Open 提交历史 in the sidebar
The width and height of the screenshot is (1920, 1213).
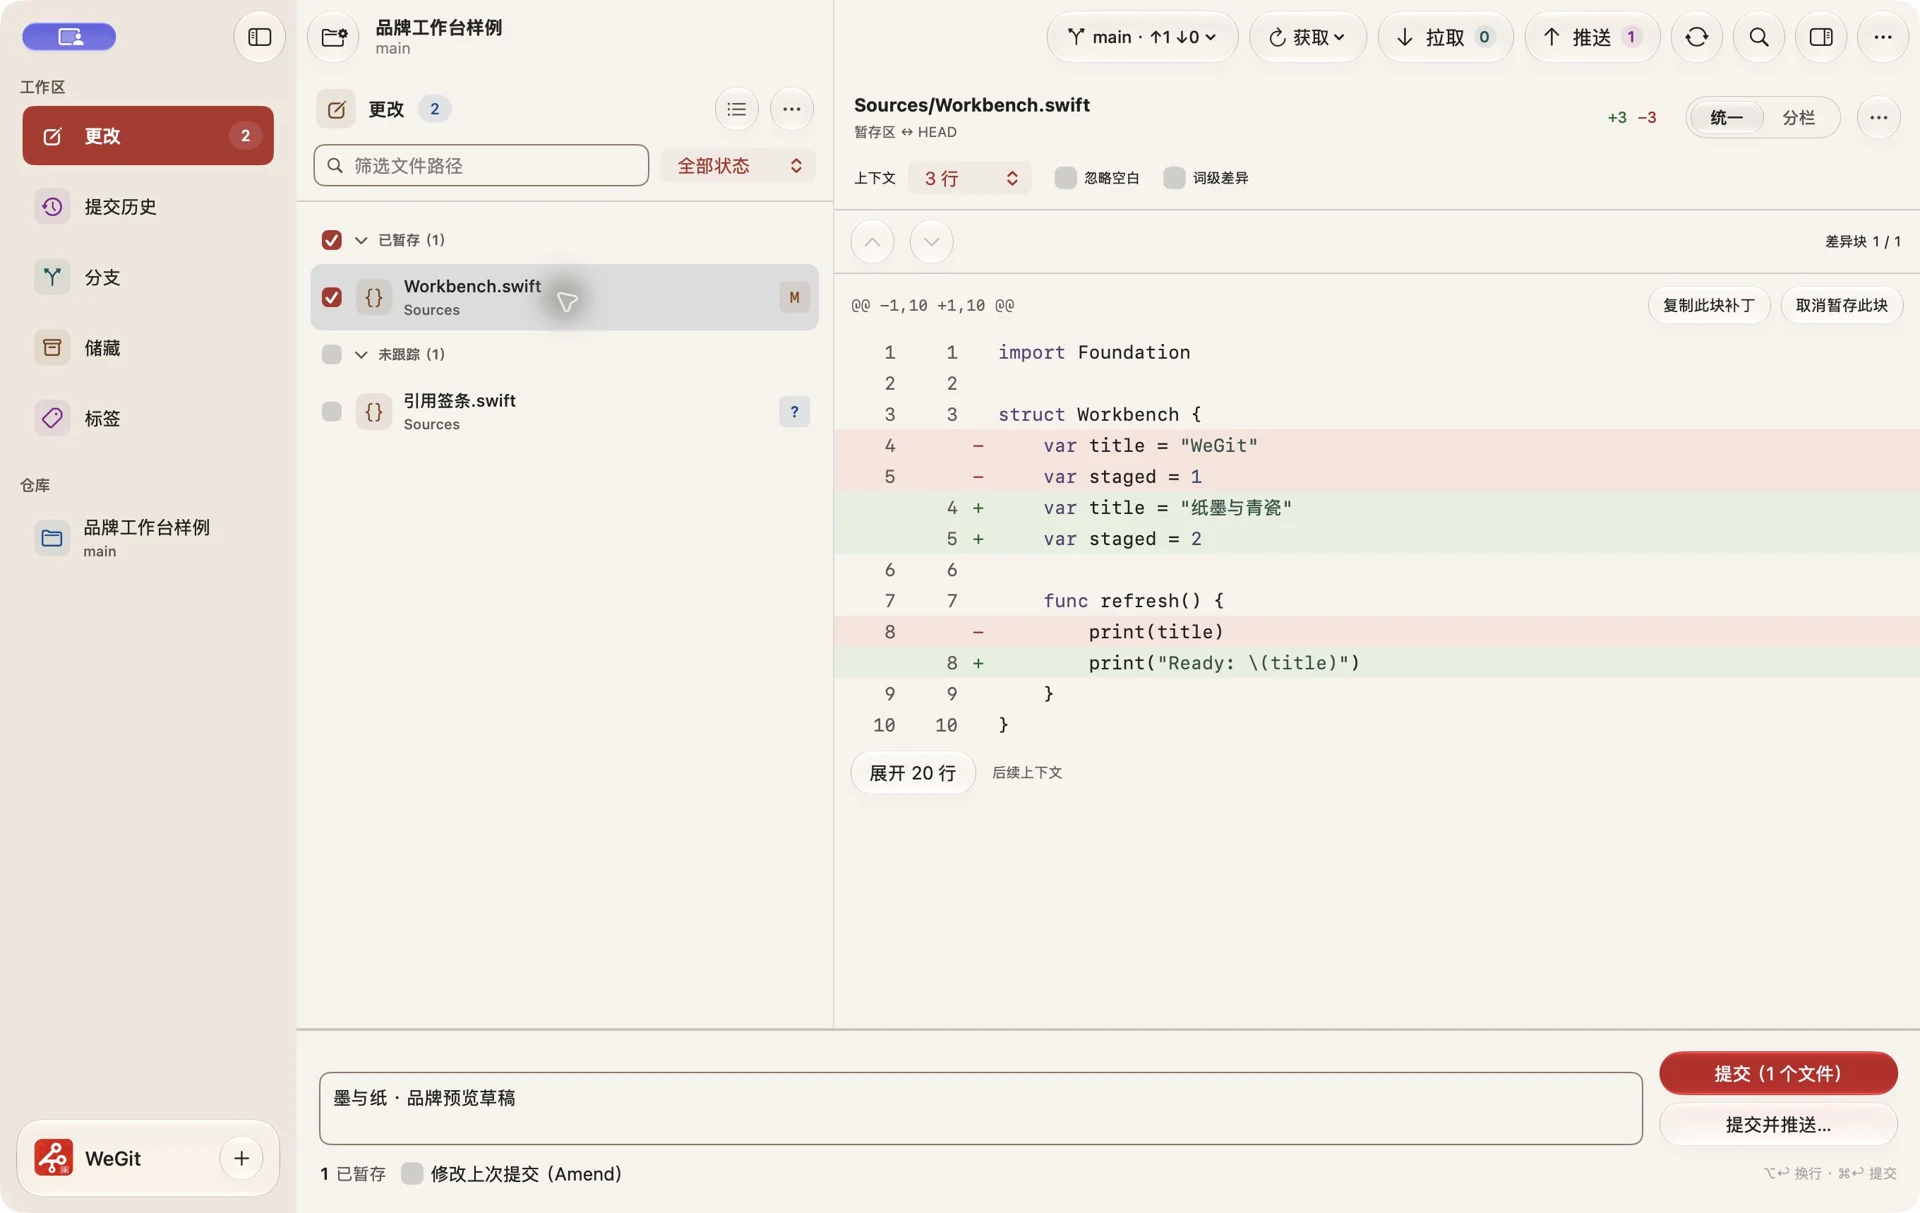point(148,207)
